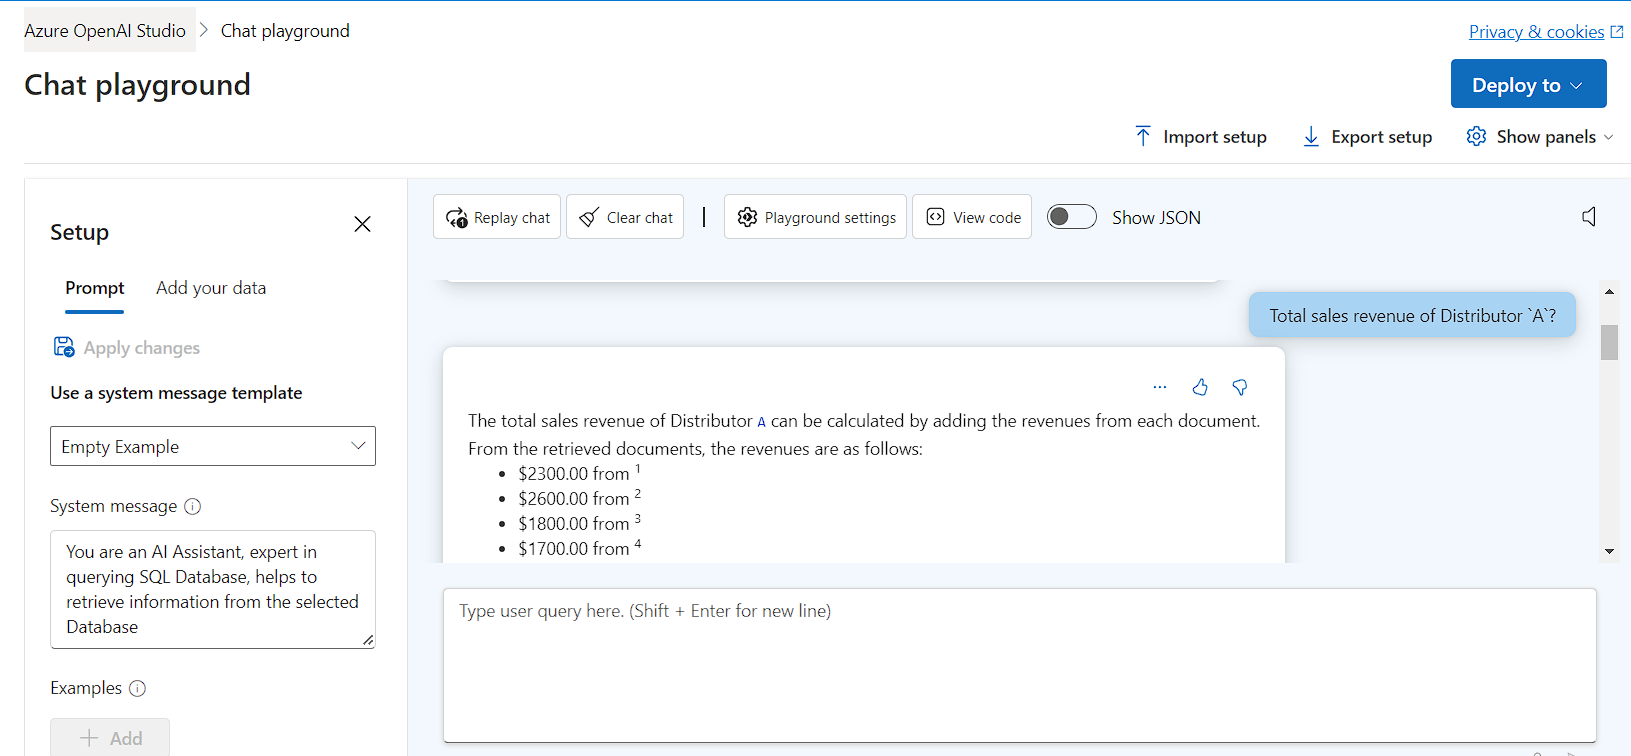Viewport: 1631px width, 756px height.
Task: Open citation 1 next to $2300.00
Action: point(638,469)
